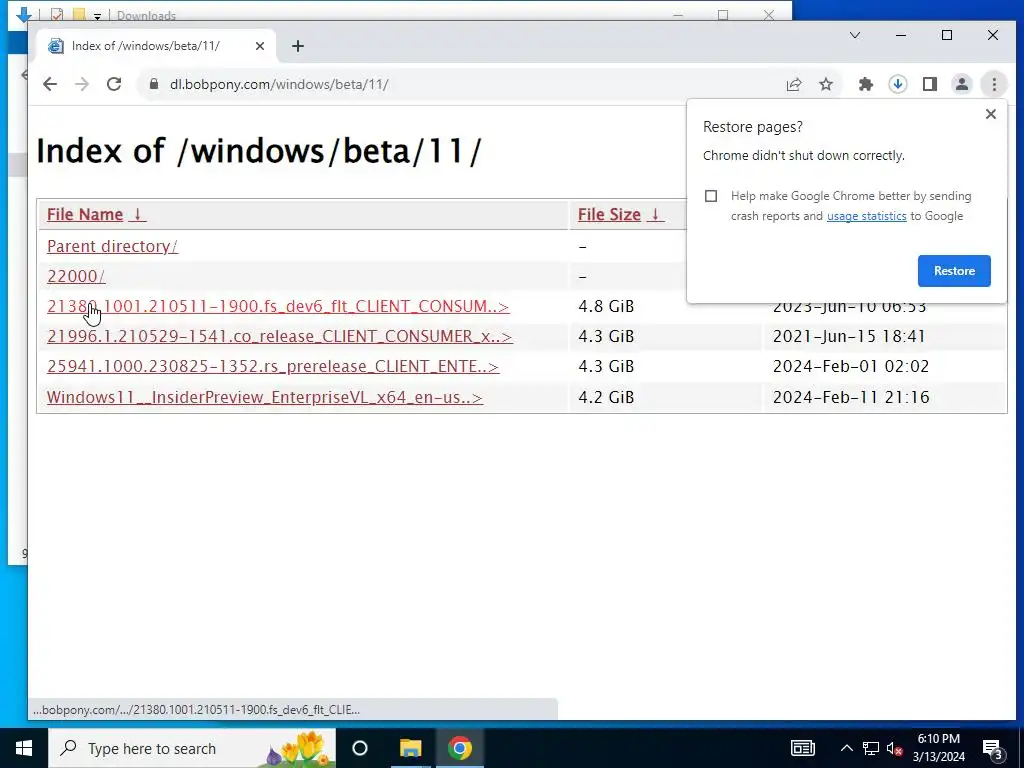Viewport: 1024px width, 768px height.
Task: Open Chrome three-dot menu
Action: tap(994, 84)
